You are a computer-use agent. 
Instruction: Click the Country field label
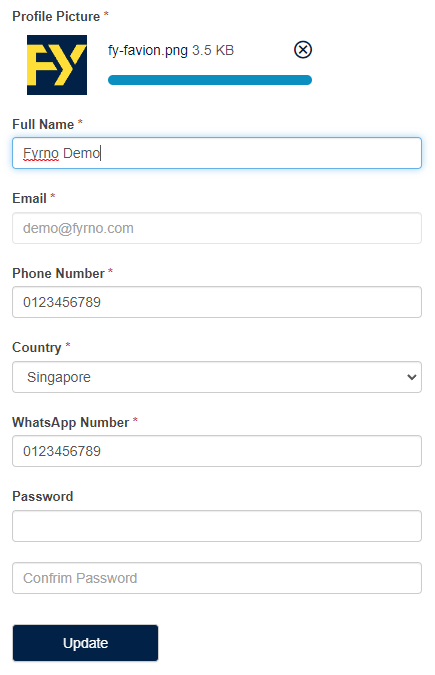pyautogui.click(x=37, y=347)
